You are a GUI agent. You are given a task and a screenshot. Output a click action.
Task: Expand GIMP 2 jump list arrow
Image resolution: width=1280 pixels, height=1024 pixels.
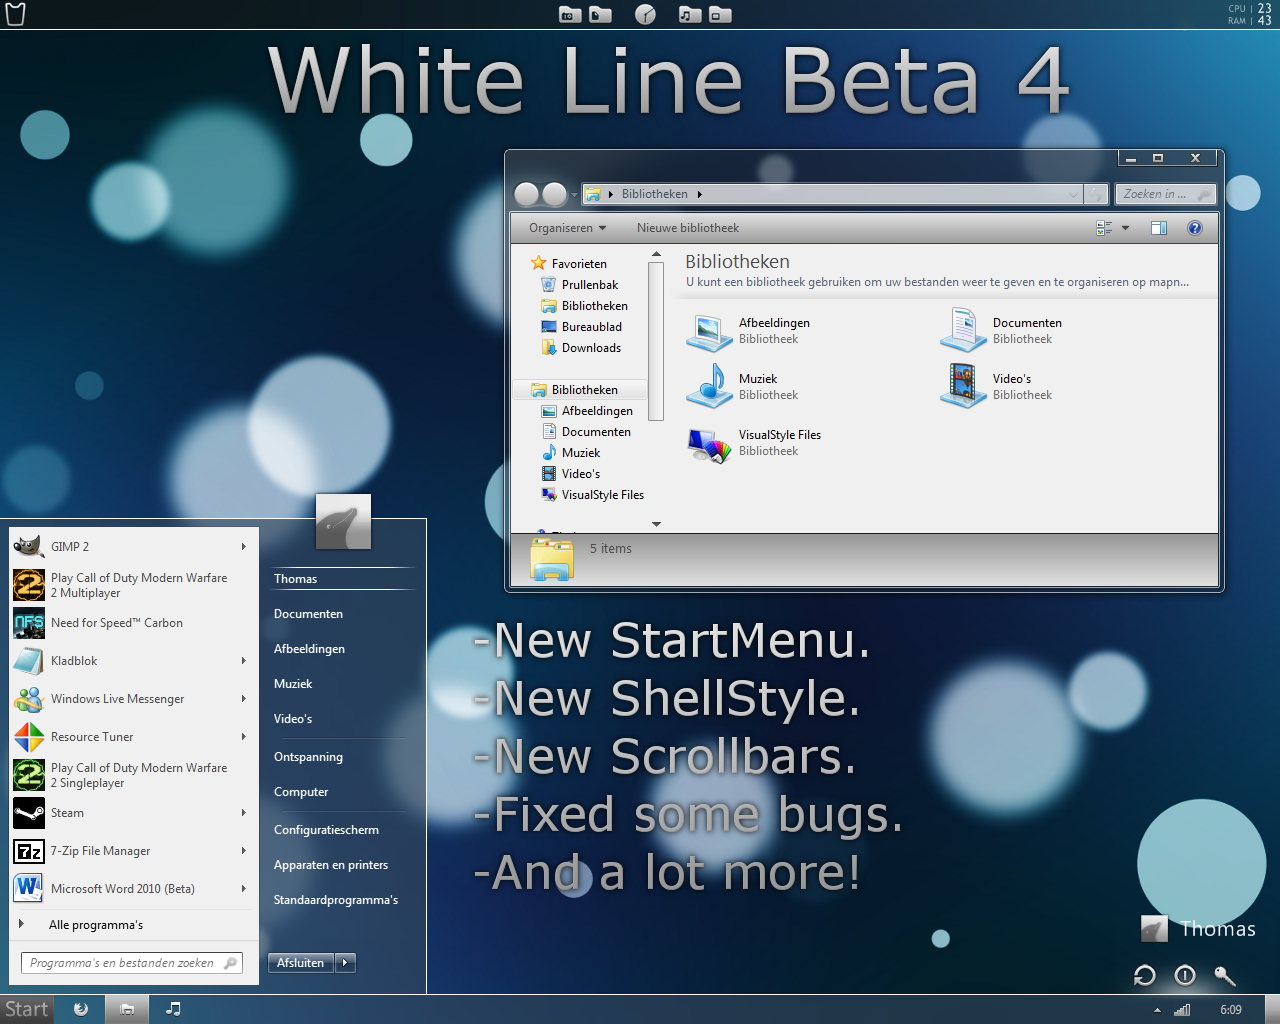(243, 547)
